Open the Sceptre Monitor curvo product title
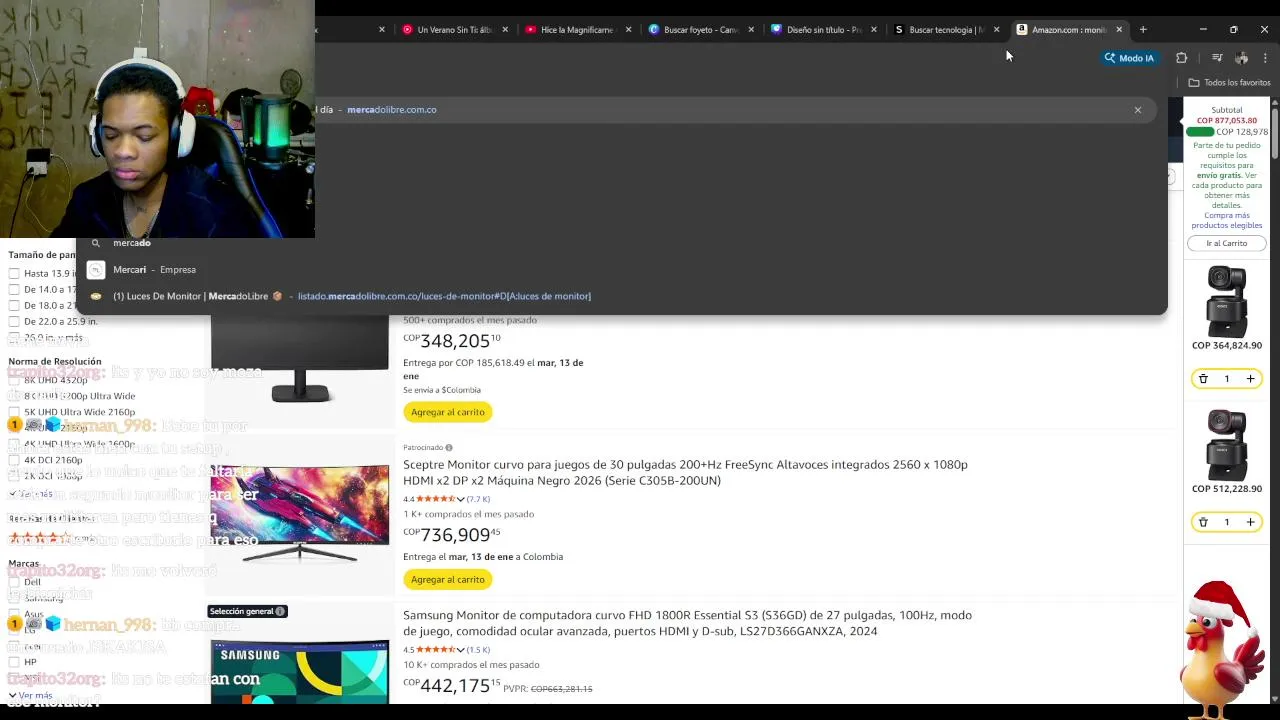The height and width of the screenshot is (720, 1280). point(685,473)
